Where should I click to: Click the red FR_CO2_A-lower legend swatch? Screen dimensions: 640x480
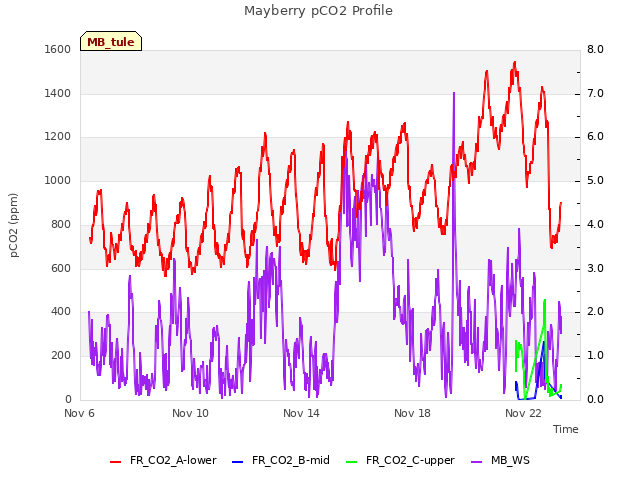click(x=116, y=462)
